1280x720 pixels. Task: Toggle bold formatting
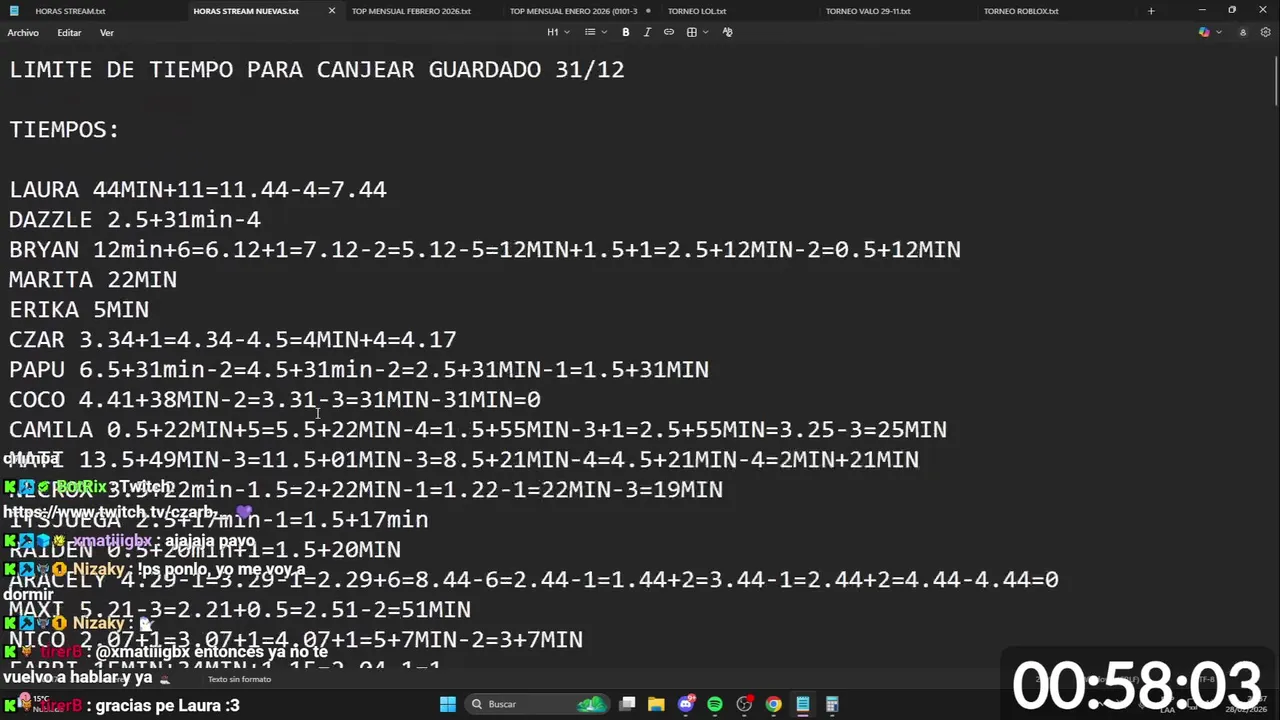[x=626, y=32]
